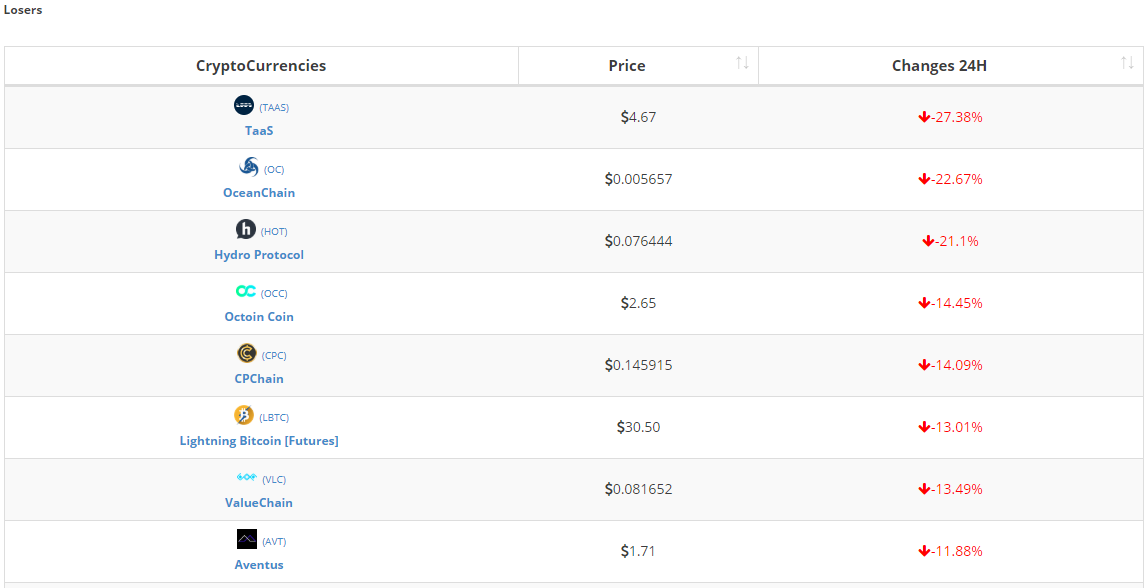
Task: Open the OceanChain name link
Action: 259,193
